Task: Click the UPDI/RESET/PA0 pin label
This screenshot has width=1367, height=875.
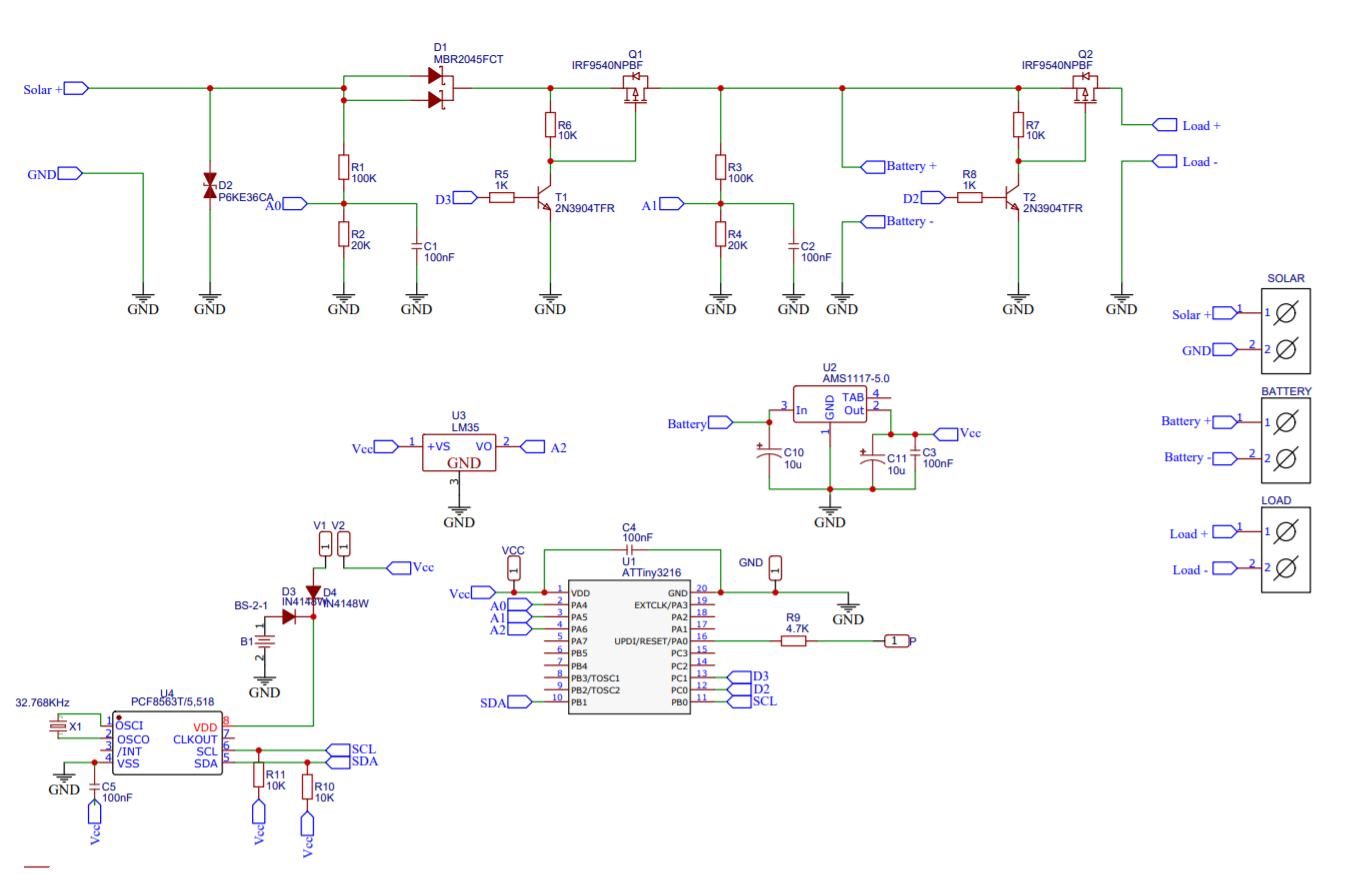Action: click(x=651, y=641)
